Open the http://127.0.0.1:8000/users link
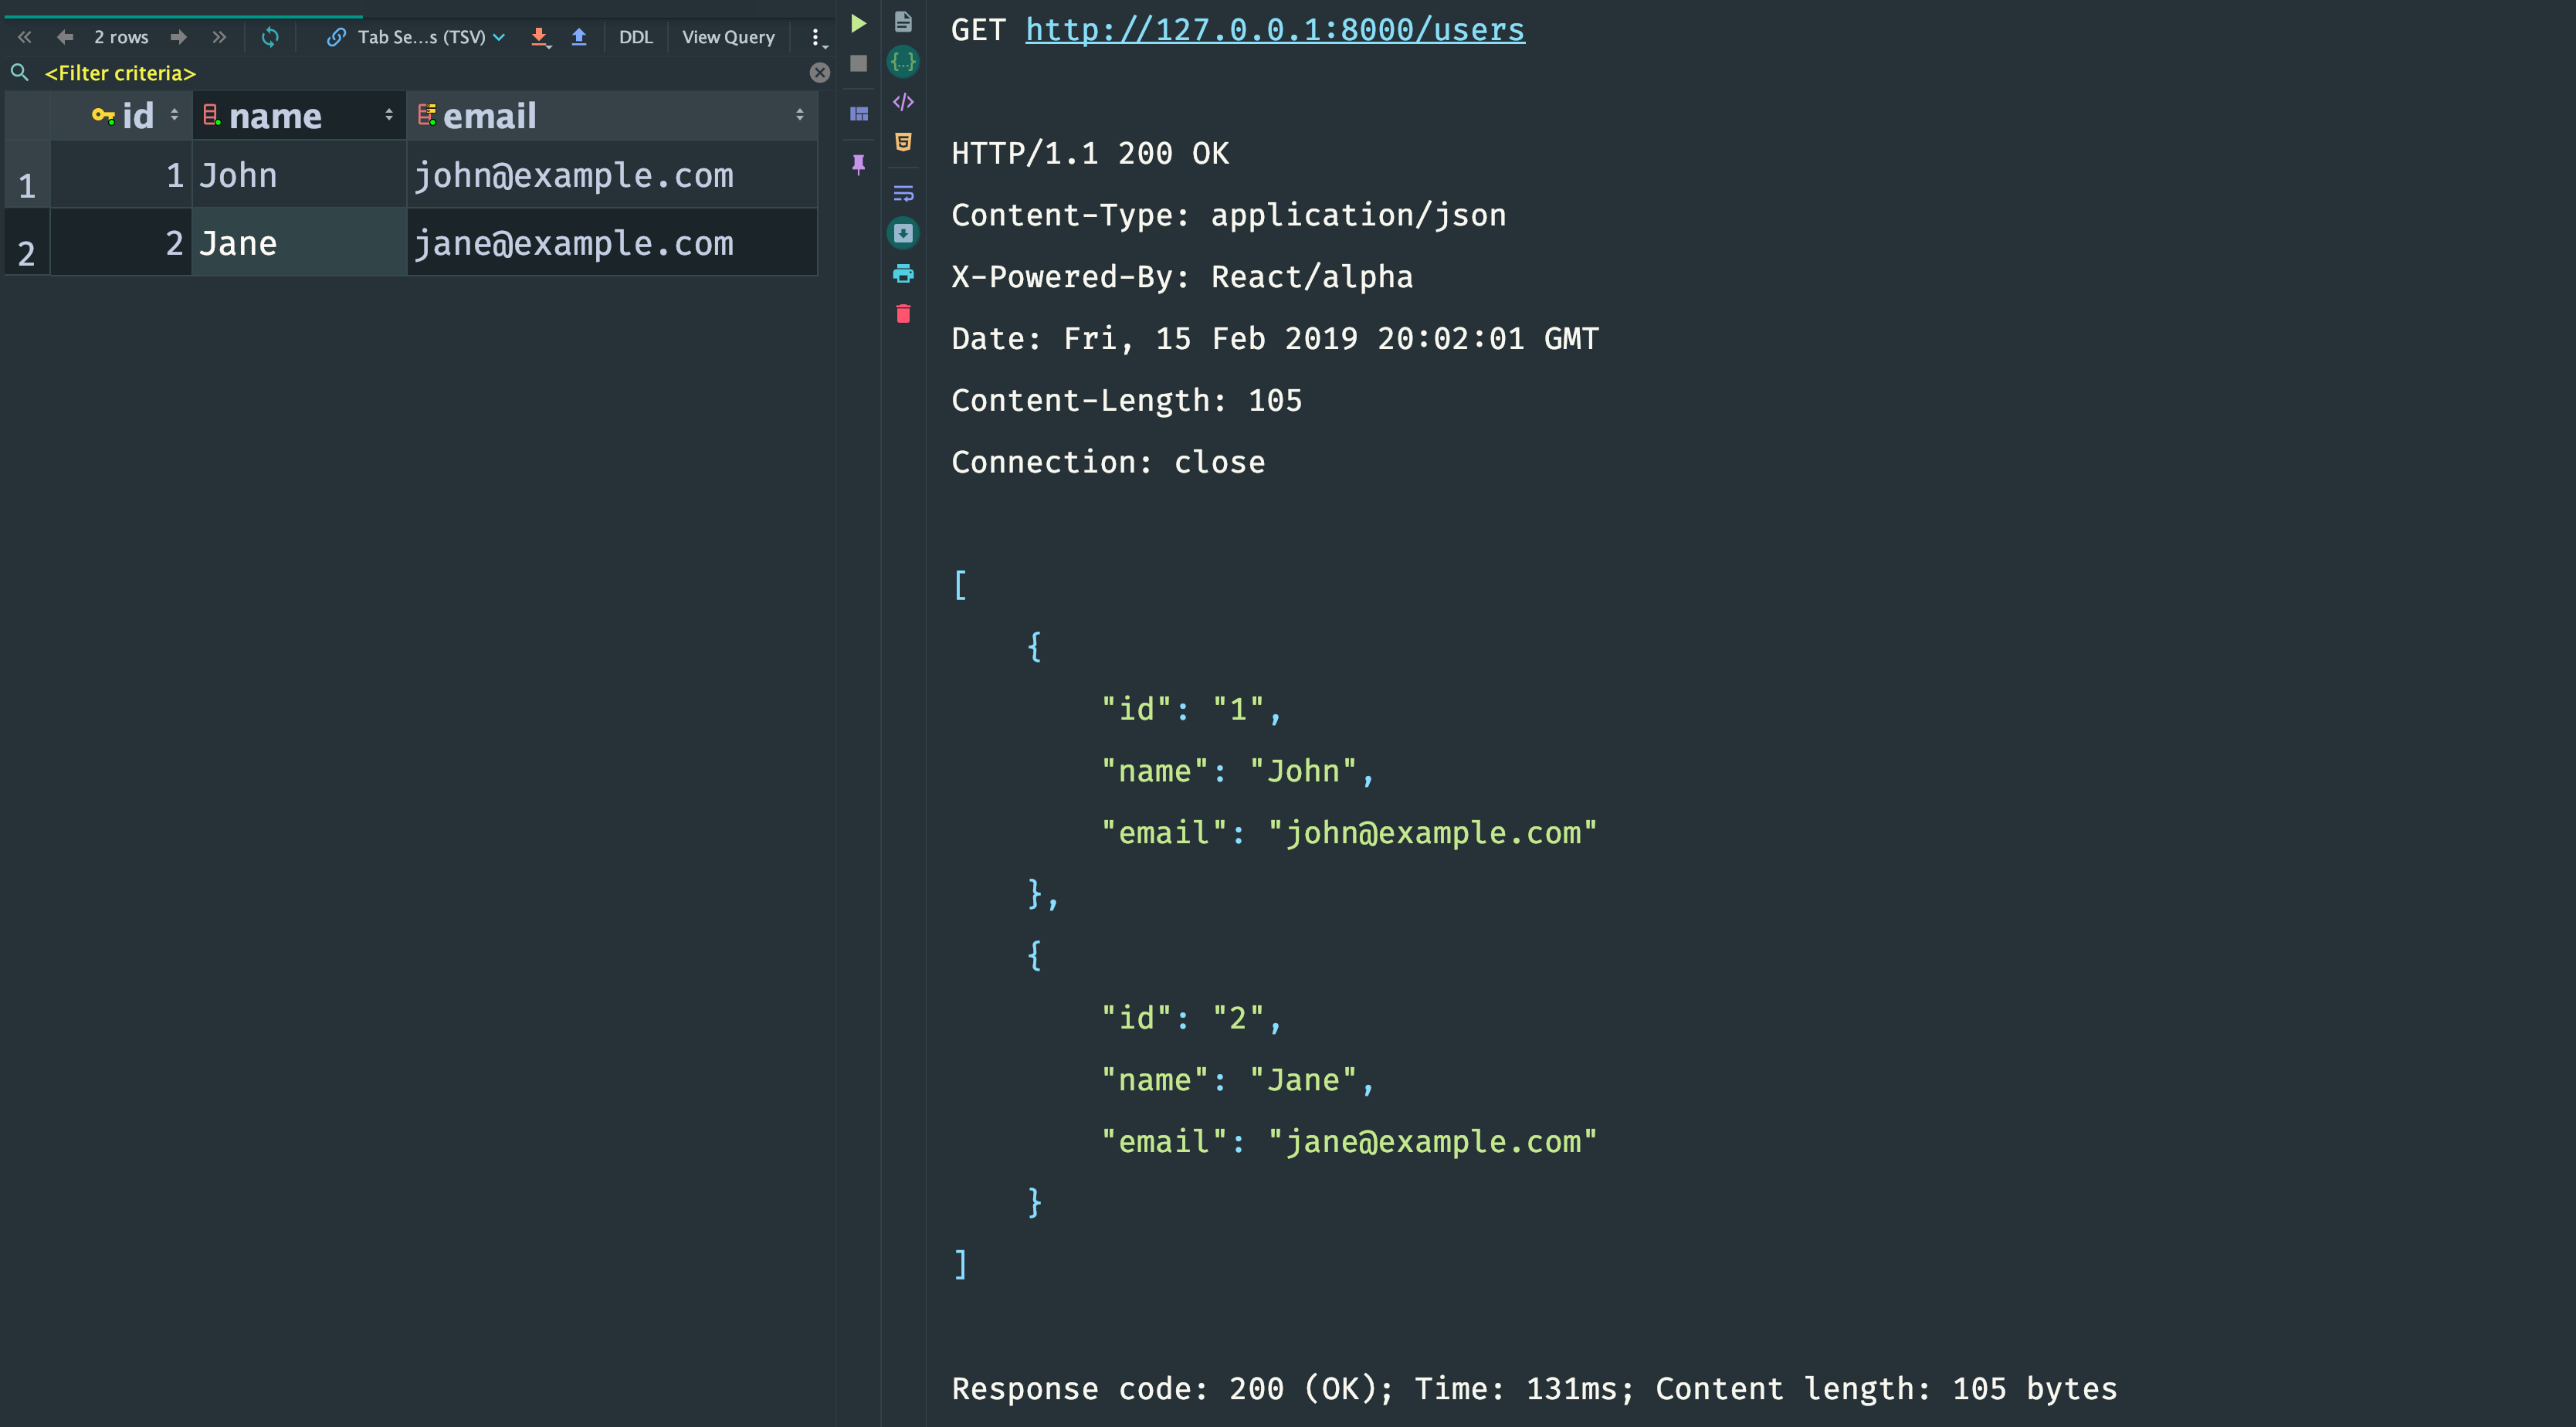 (x=1275, y=30)
